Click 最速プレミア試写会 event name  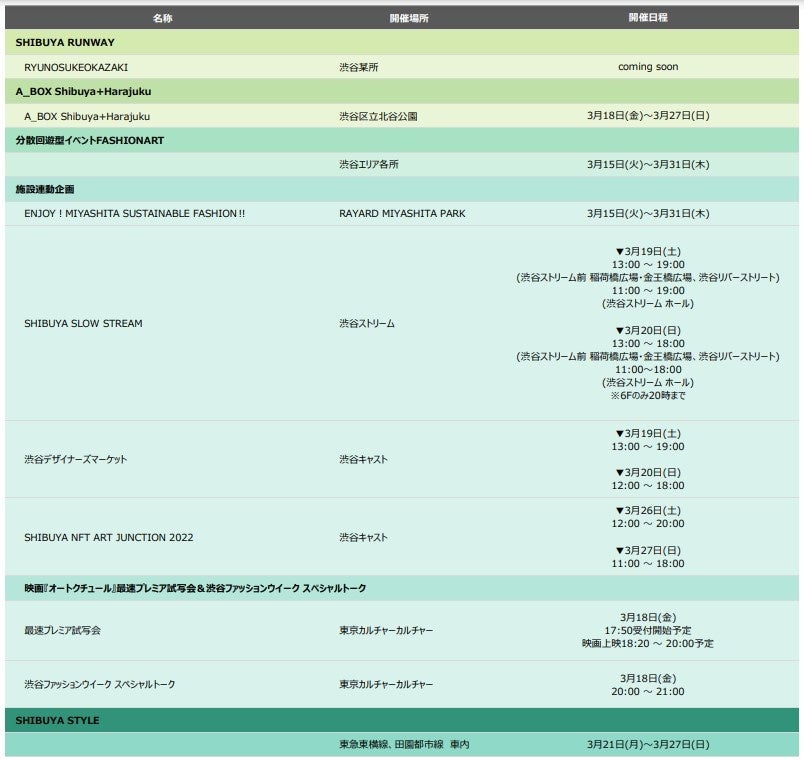(x=63, y=631)
